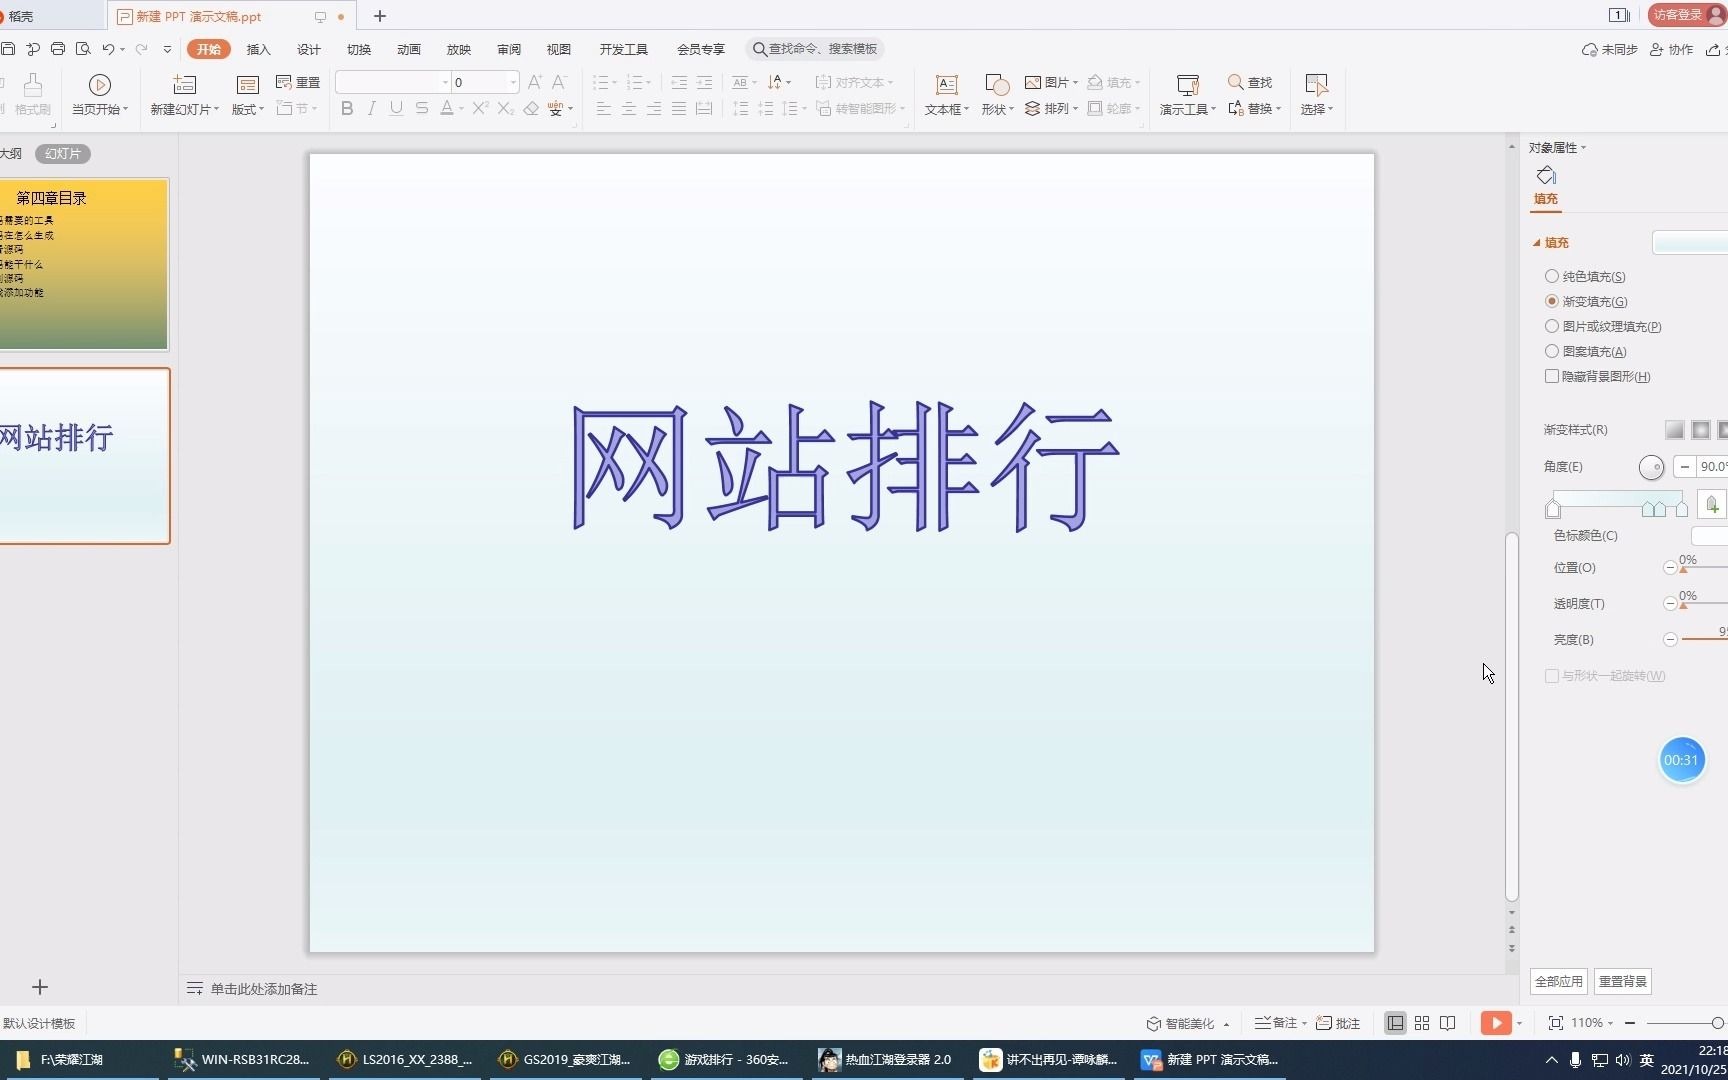Toggle bold formatting button
1728x1080 pixels.
point(347,108)
